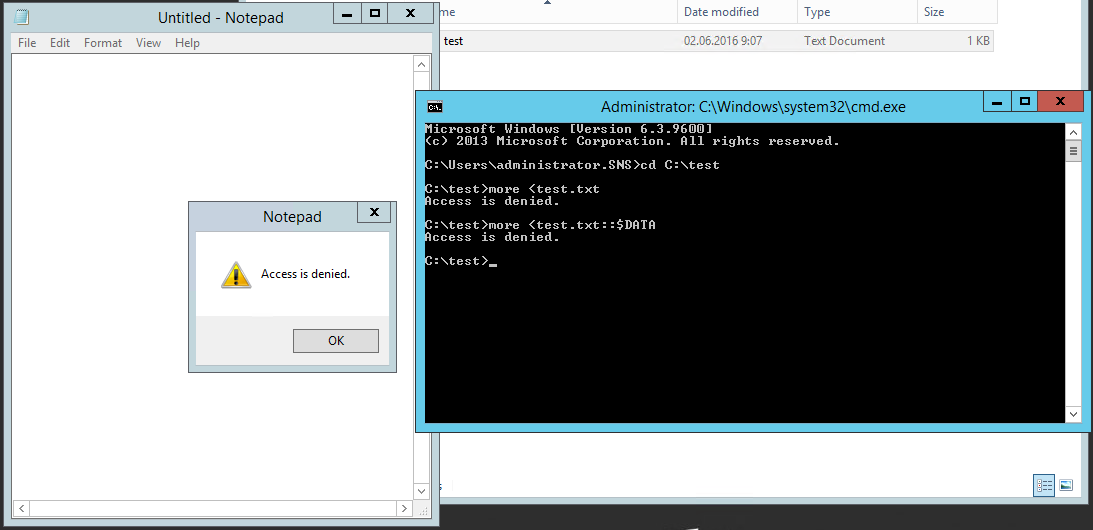1093x530 pixels.
Task: Minimize the Untitled - Notepad window
Action: point(346,13)
